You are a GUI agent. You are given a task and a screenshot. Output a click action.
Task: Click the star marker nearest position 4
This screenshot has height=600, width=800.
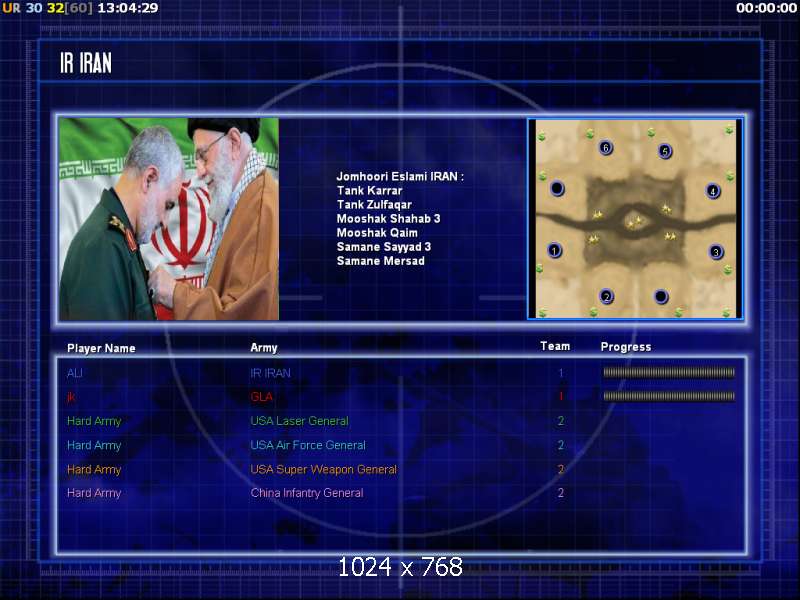coord(666,208)
